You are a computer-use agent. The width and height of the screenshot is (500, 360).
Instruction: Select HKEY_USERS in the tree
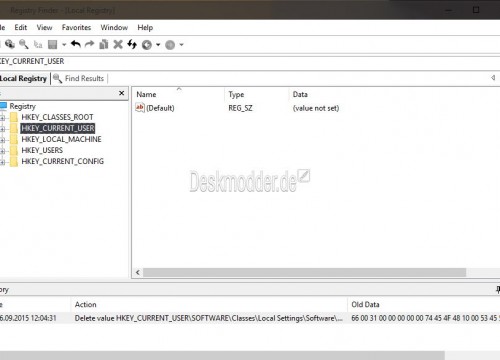(x=42, y=150)
